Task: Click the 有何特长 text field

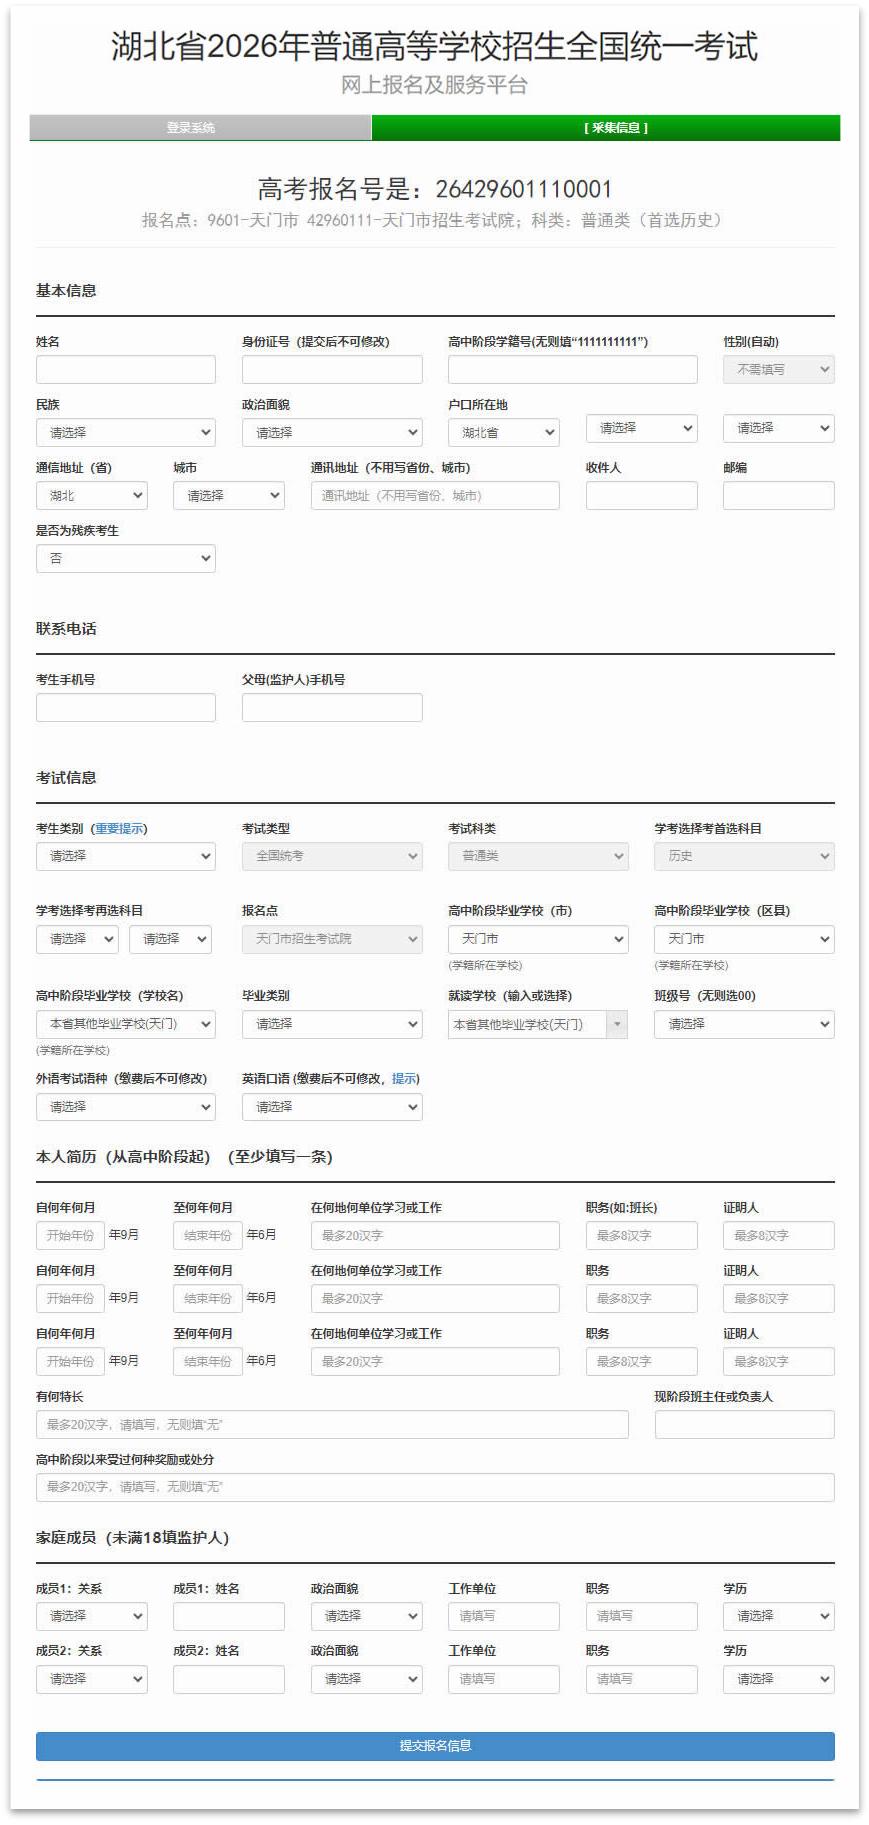Action: pyautogui.click(x=331, y=1424)
